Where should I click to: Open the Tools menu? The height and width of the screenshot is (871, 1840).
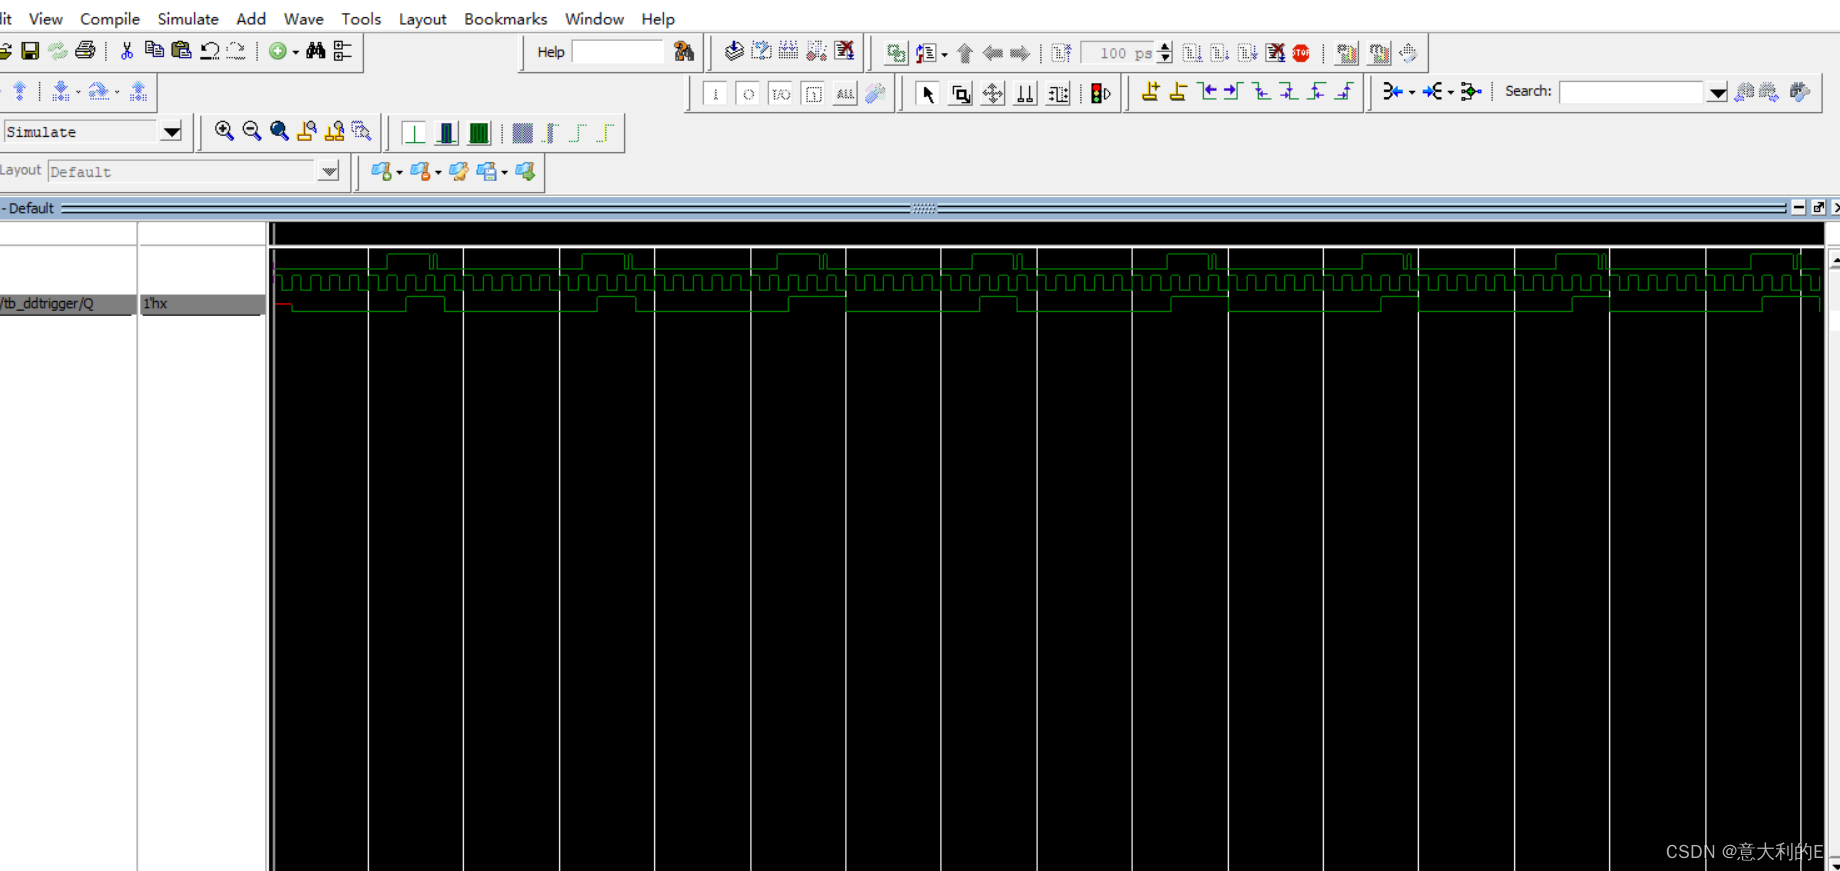point(361,19)
